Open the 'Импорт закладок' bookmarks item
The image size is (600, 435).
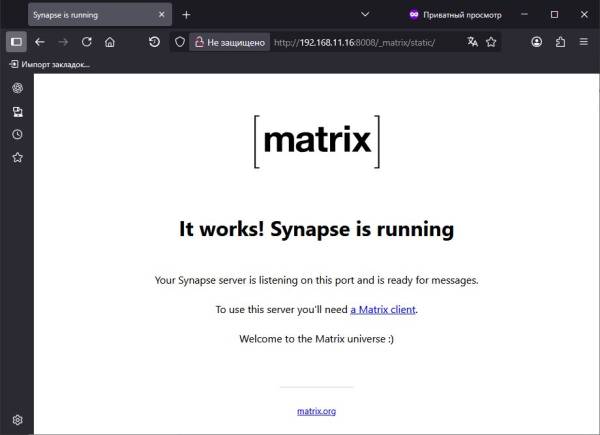pyautogui.click(x=50, y=64)
